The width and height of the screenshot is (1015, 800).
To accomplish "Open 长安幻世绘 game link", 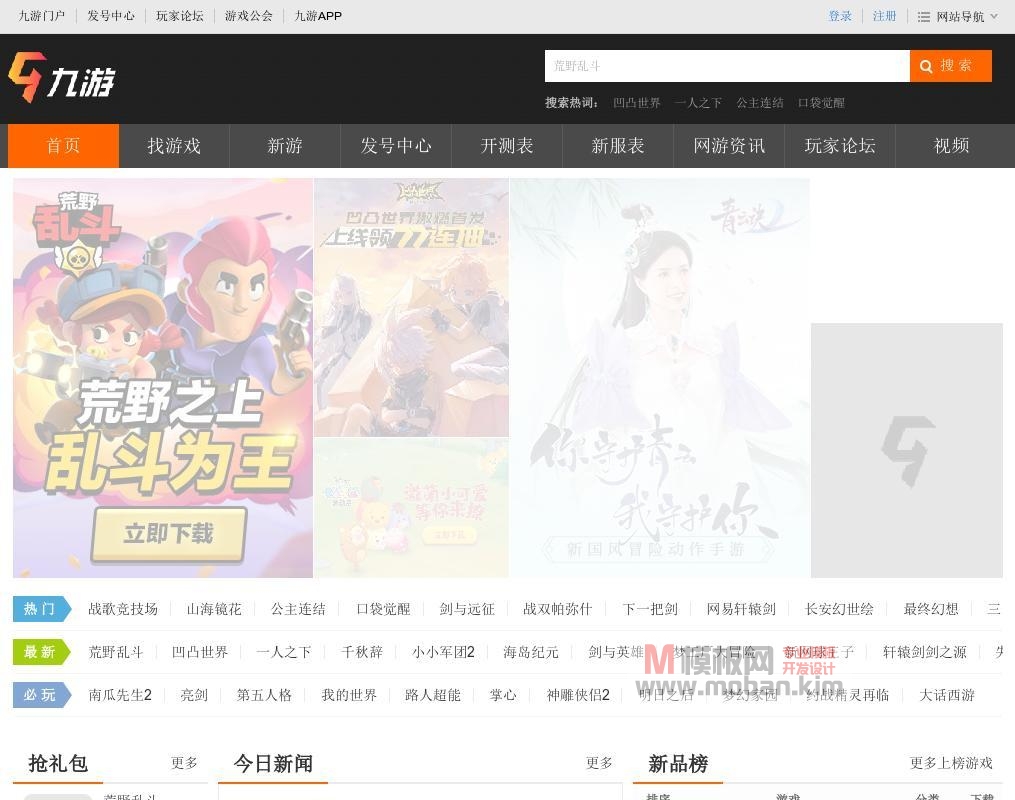I will point(839,609).
